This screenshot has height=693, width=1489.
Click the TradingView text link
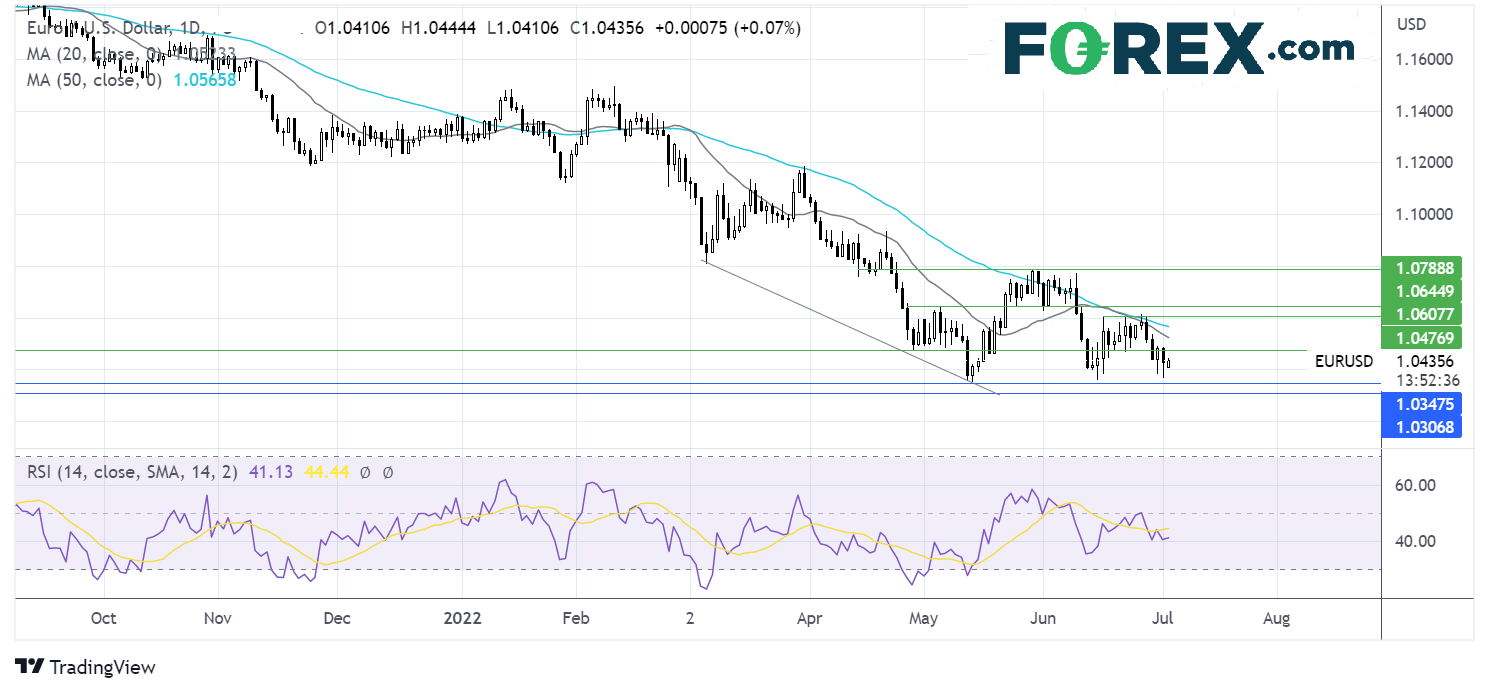click(102, 667)
